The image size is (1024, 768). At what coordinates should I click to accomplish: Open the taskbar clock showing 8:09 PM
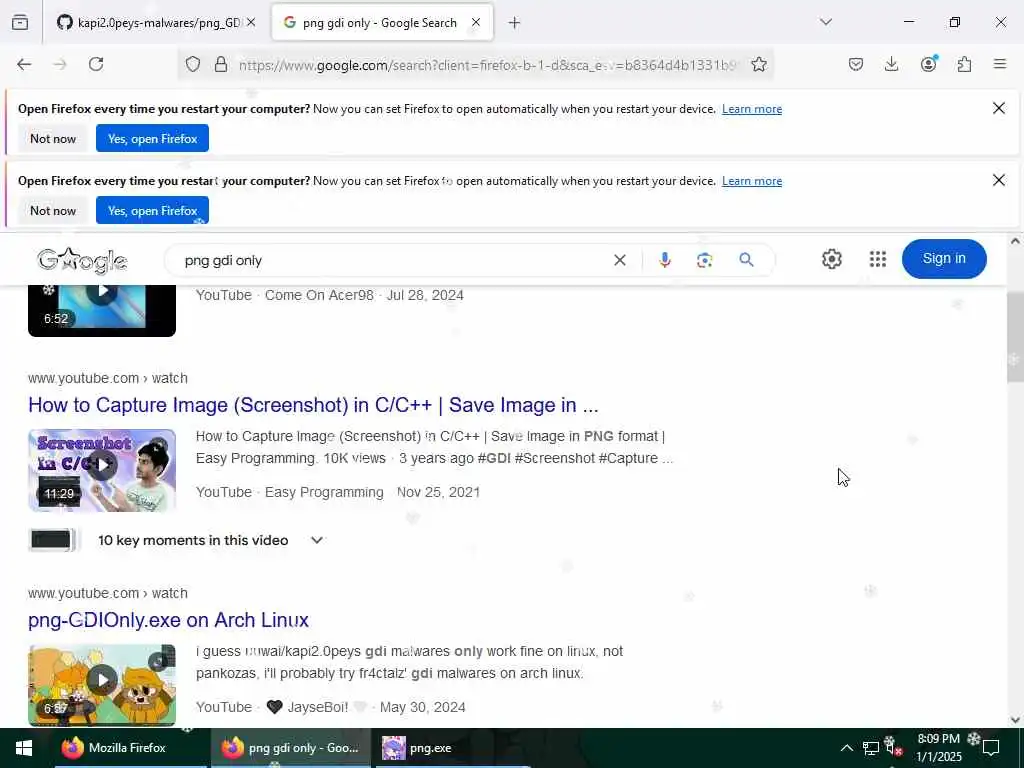click(x=938, y=748)
